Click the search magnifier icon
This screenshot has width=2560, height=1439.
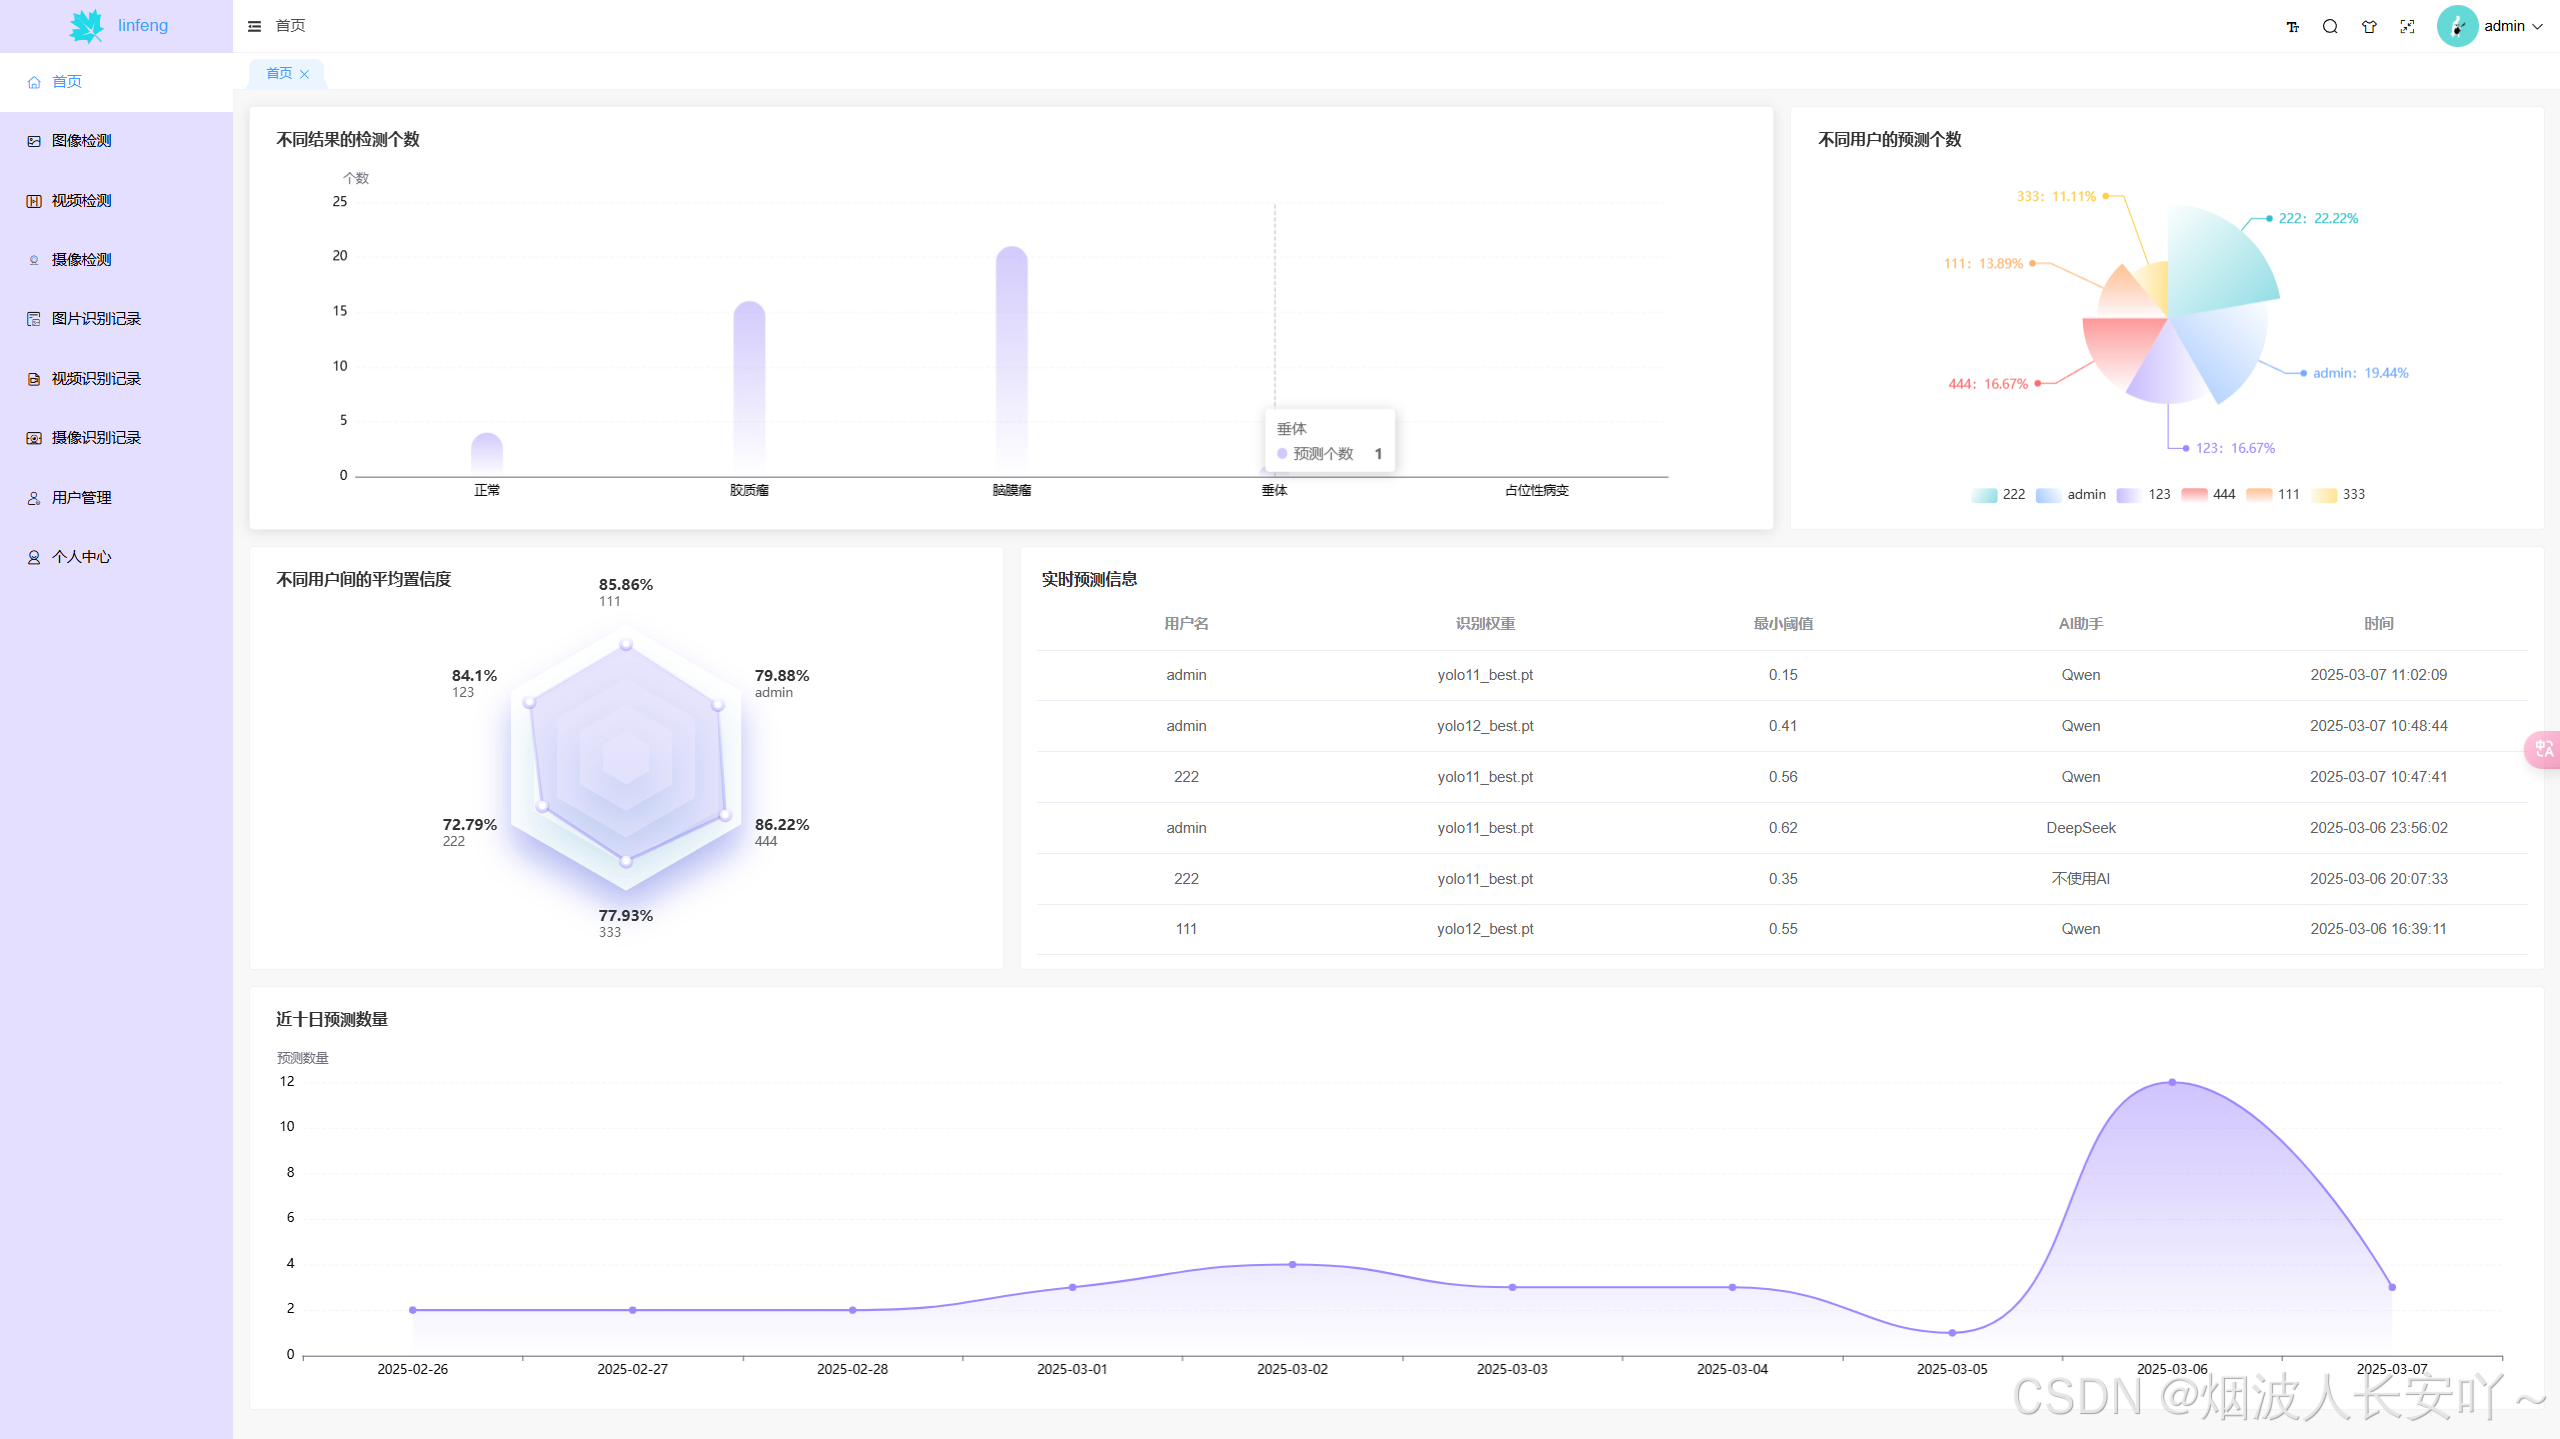[2330, 27]
